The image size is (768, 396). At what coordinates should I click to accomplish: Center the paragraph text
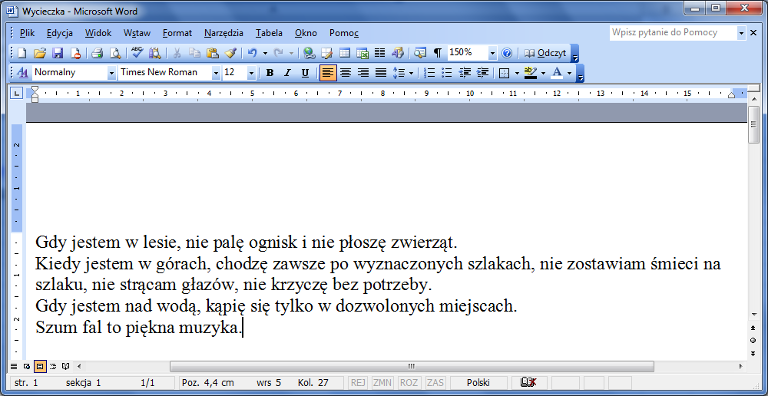point(345,73)
